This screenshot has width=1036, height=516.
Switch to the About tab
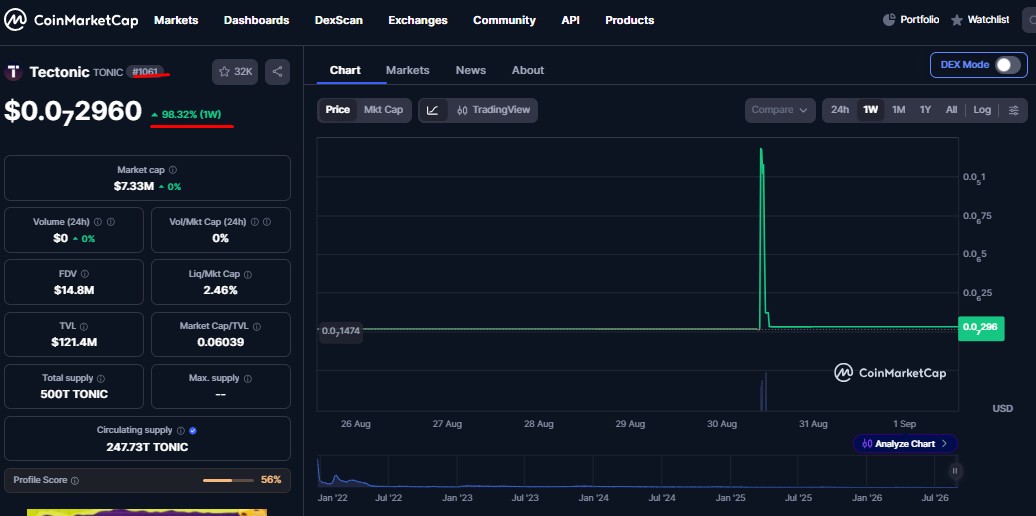point(528,70)
